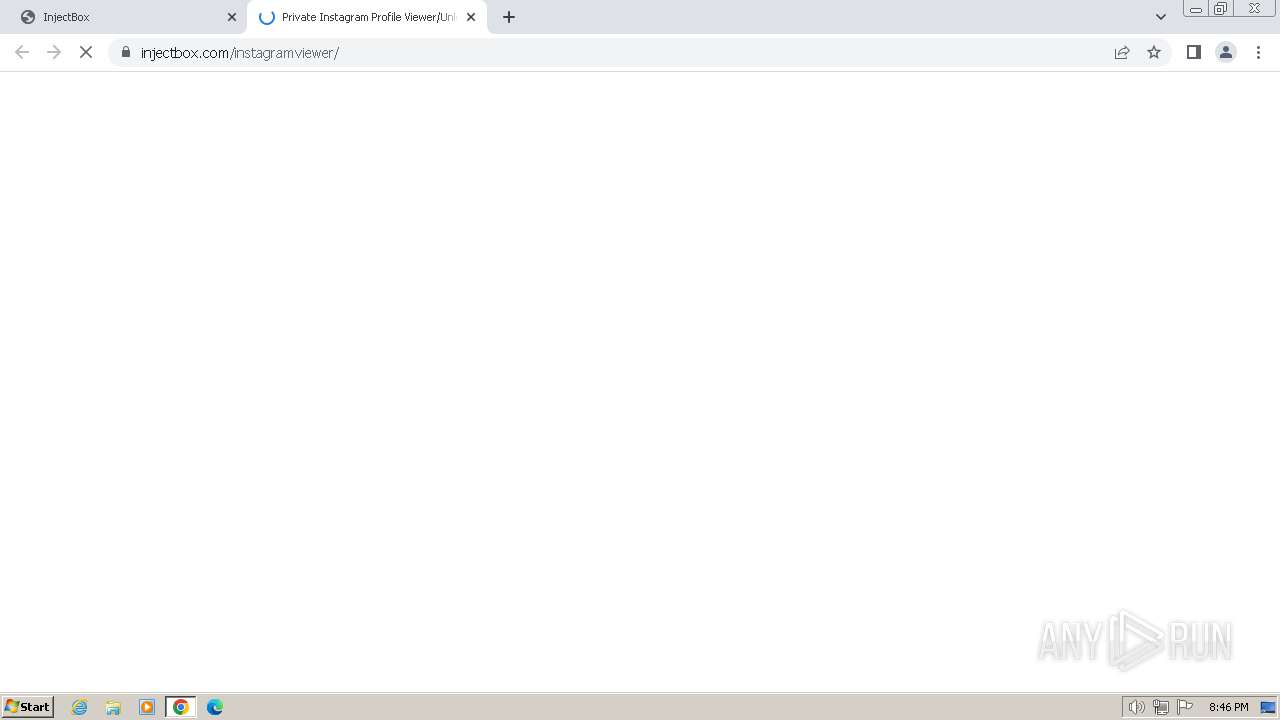
Task: Open the Chrome profile menu
Action: pyautogui.click(x=1226, y=52)
